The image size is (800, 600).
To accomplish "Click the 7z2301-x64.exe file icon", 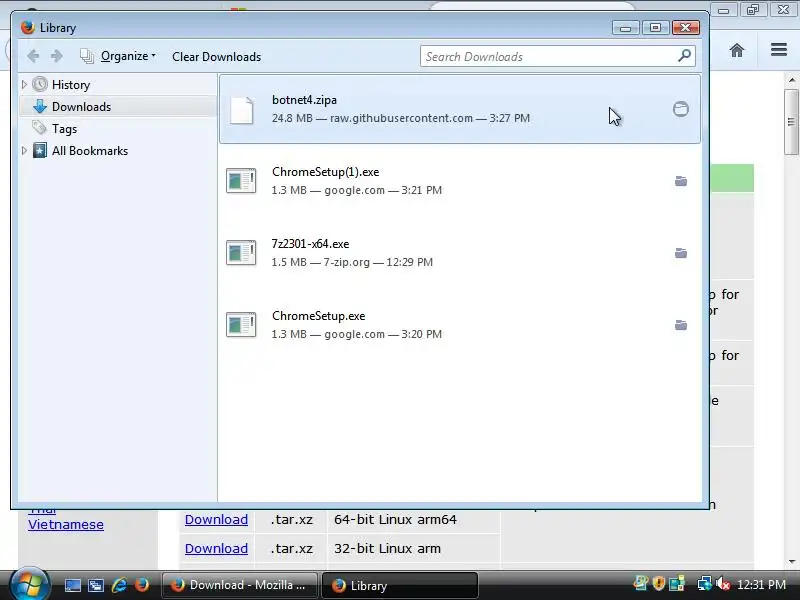I will (x=241, y=253).
